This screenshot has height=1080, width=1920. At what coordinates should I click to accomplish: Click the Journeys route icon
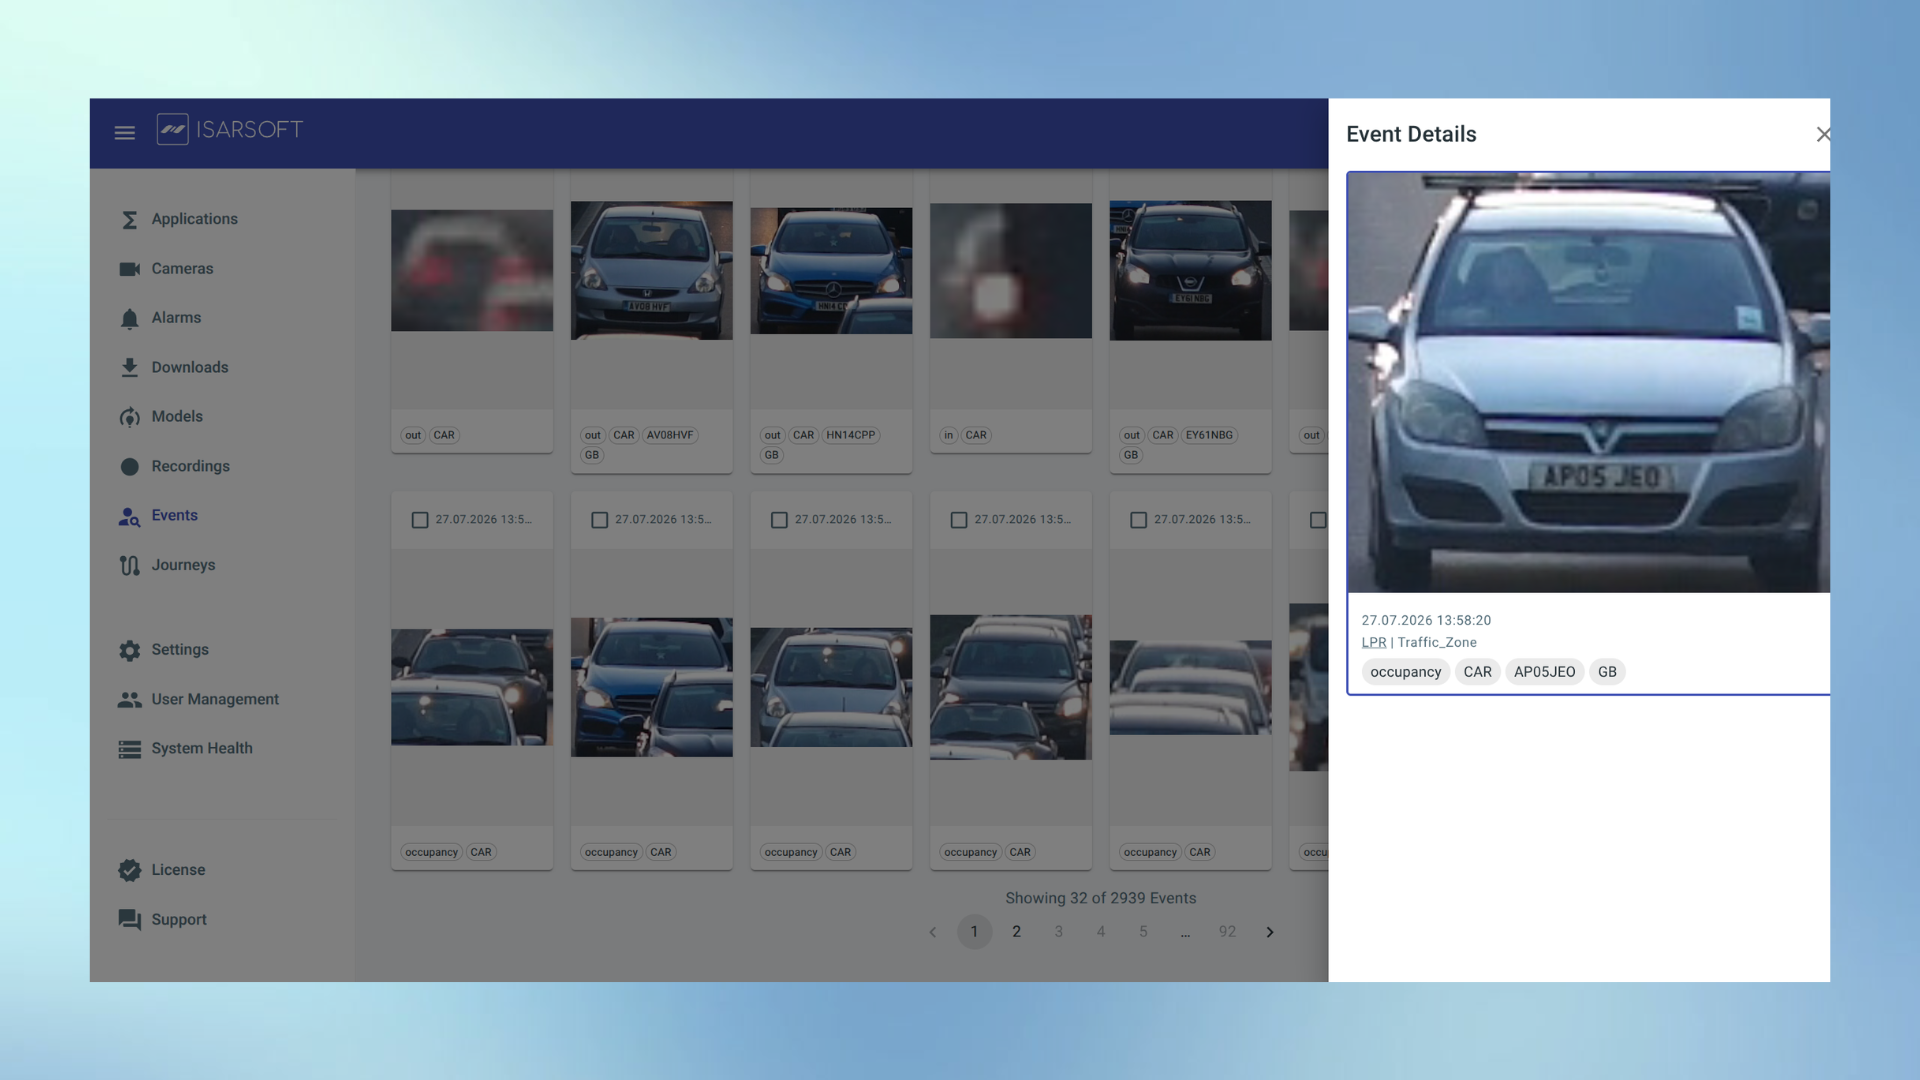(129, 566)
